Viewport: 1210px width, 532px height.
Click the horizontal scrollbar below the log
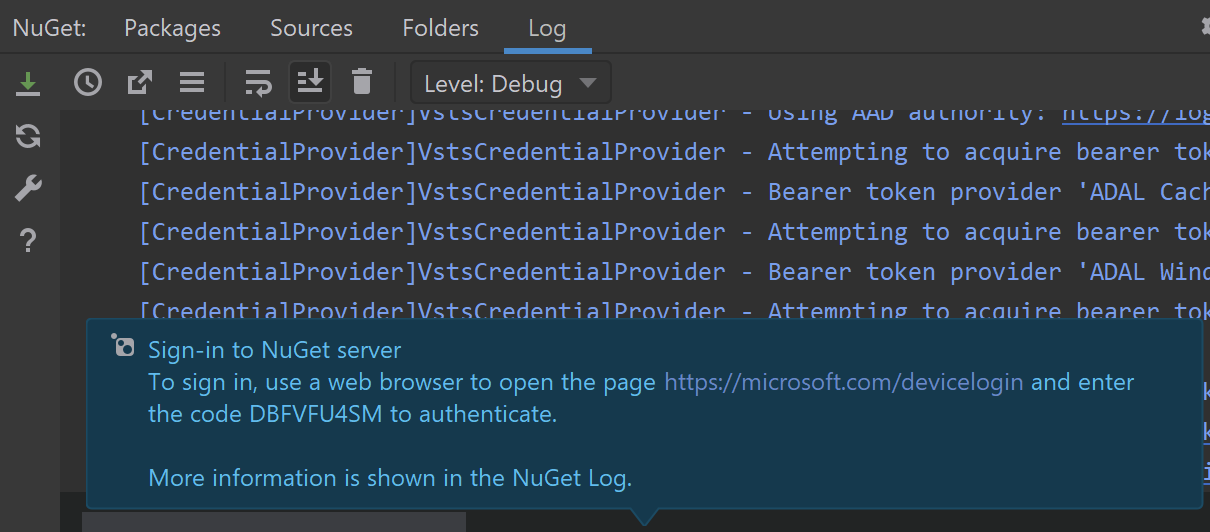(273, 522)
